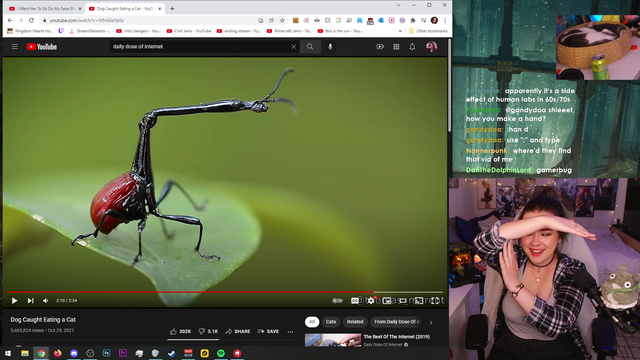
Task: Like the video (302K)
Action: pos(180,331)
